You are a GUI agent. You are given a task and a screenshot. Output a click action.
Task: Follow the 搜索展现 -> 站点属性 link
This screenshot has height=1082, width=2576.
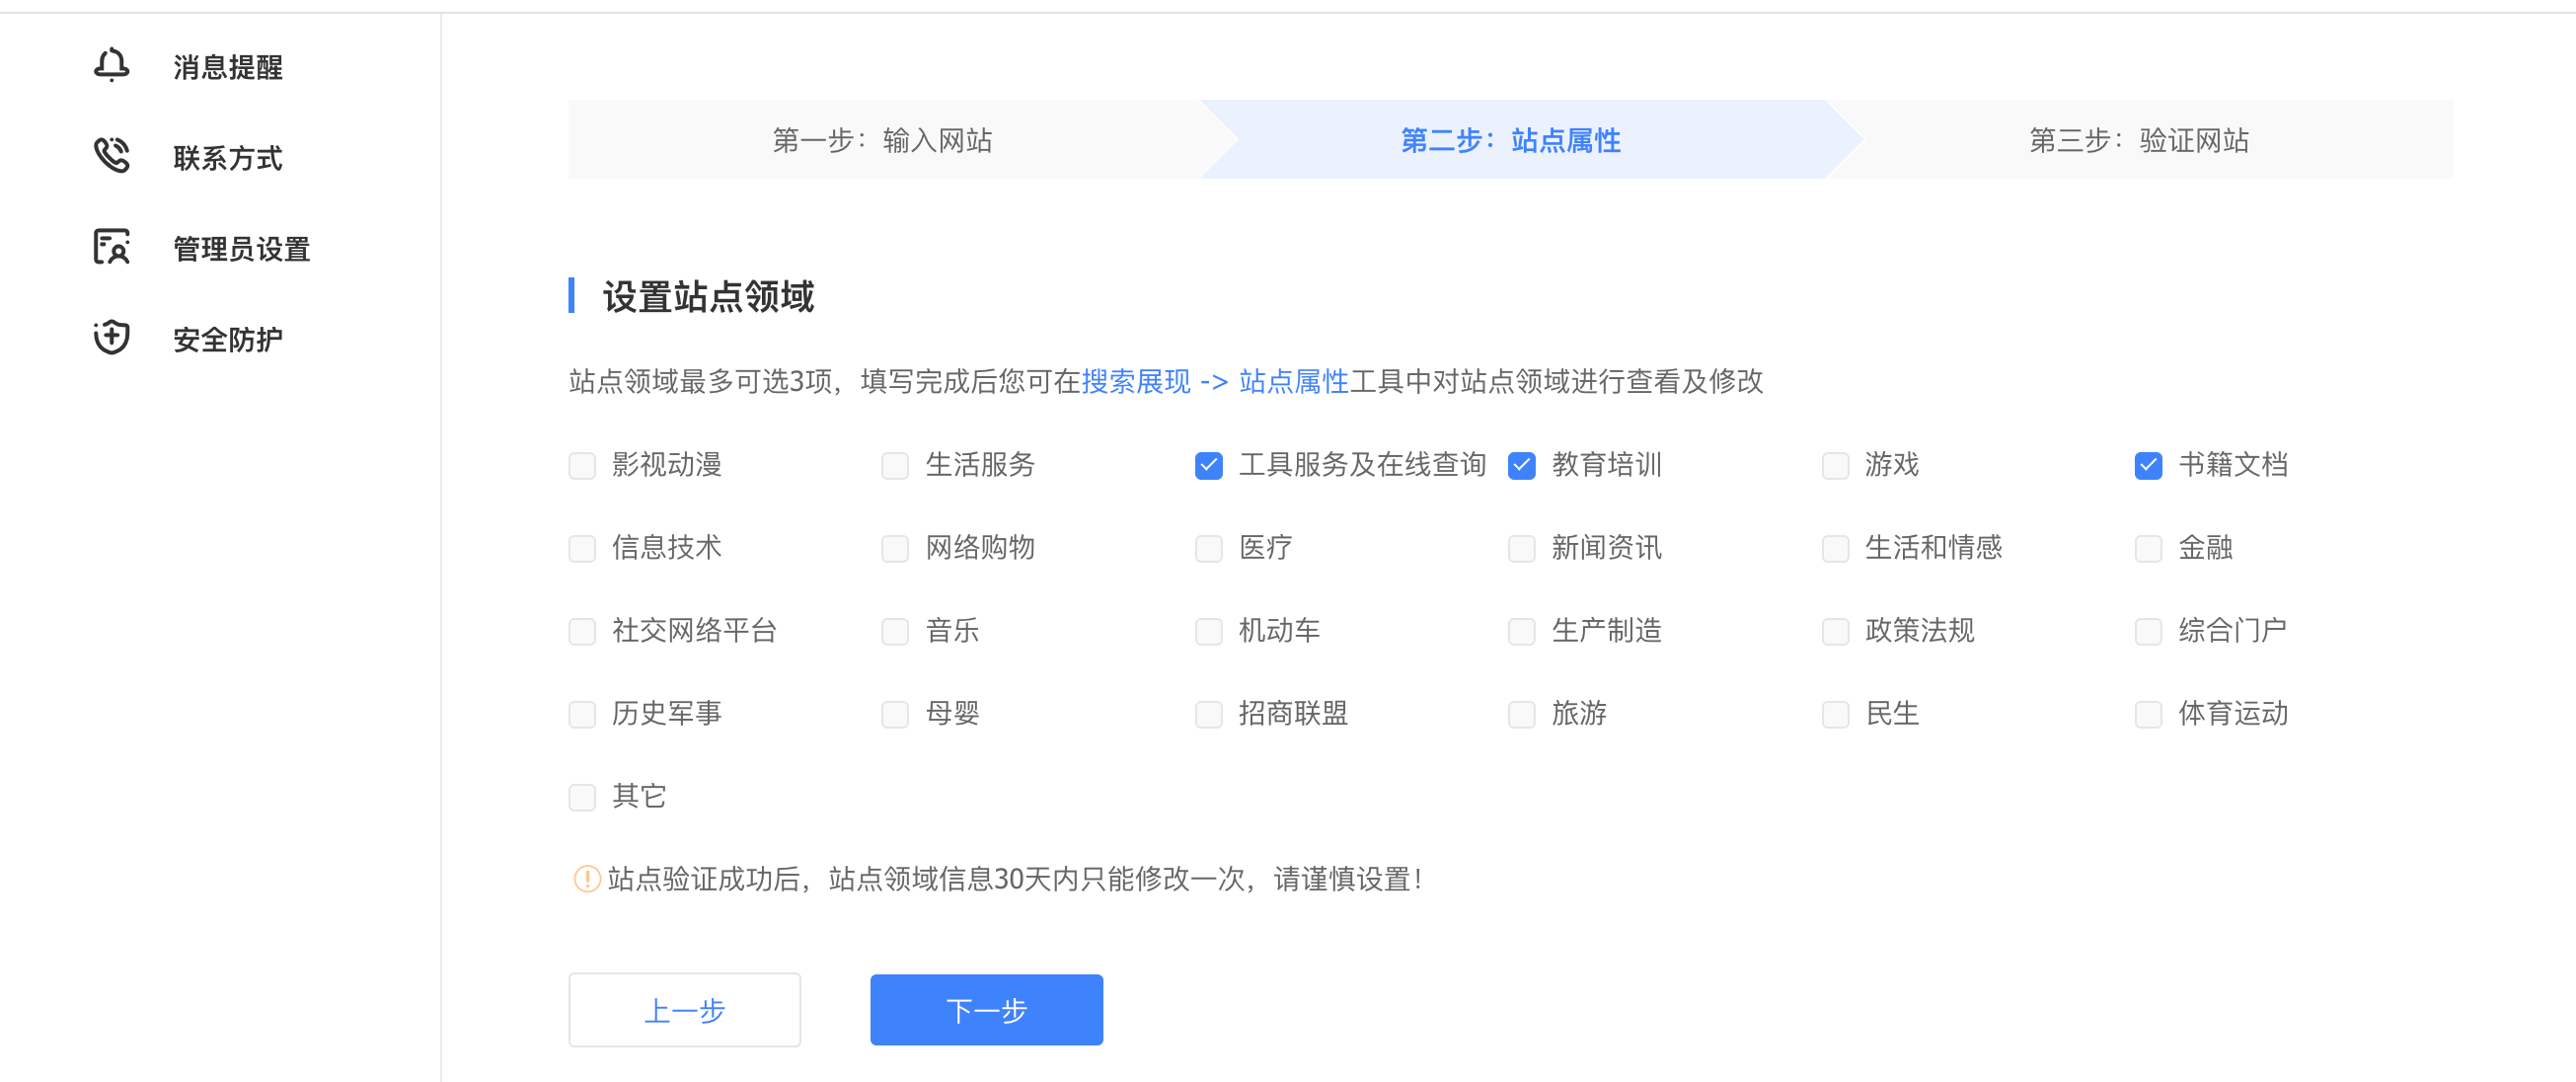click(x=1215, y=381)
